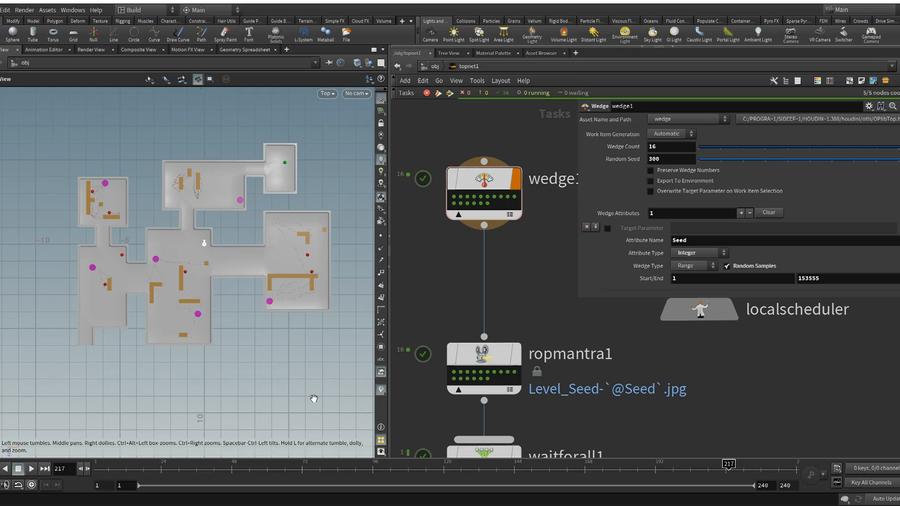
Task: Click the Attribute Name Seed field
Action: coord(785,240)
